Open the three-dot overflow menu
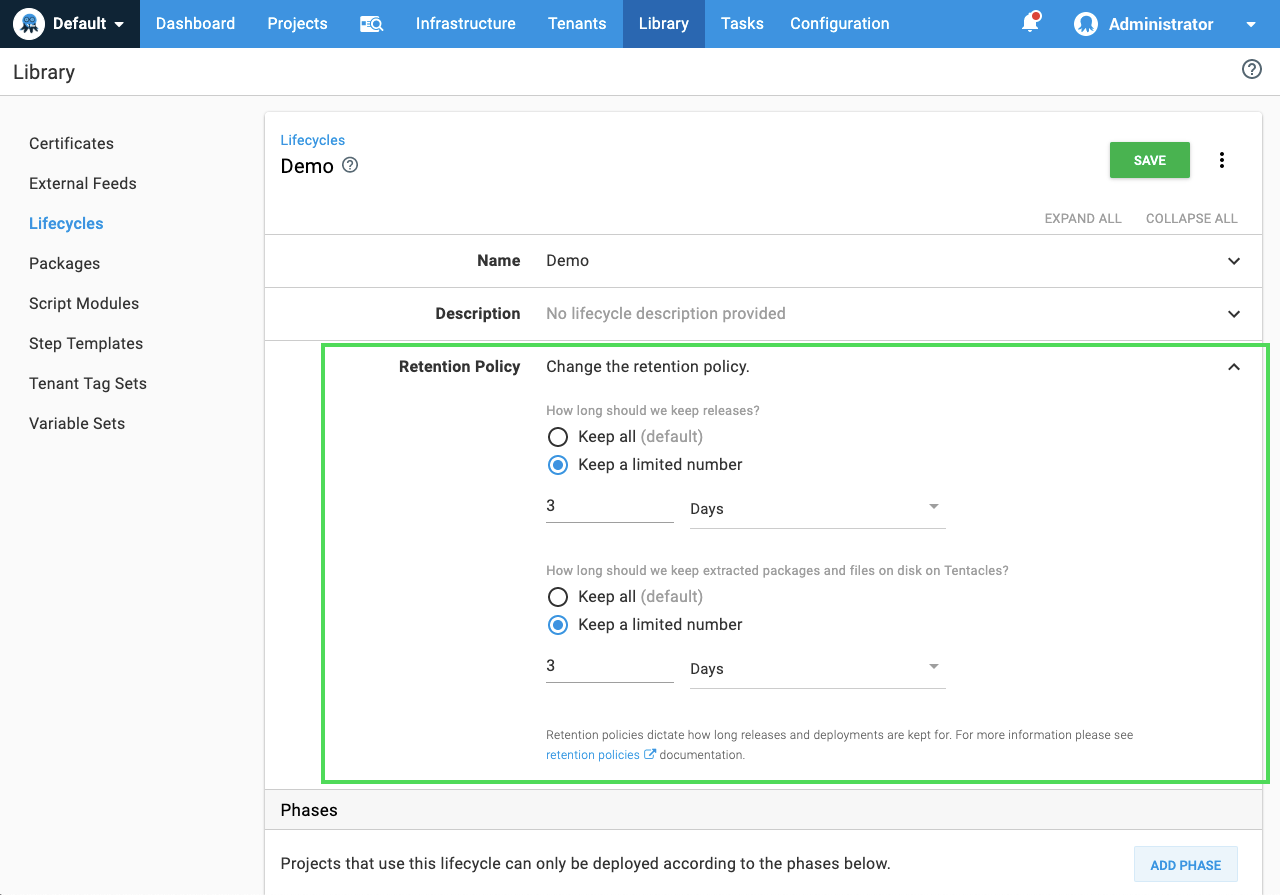 click(x=1221, y=160)
